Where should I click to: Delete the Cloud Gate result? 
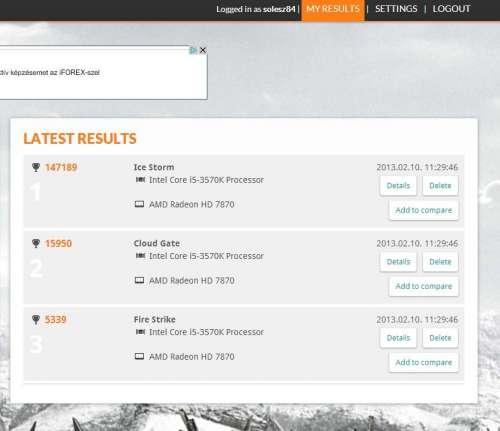pos(440,262)
